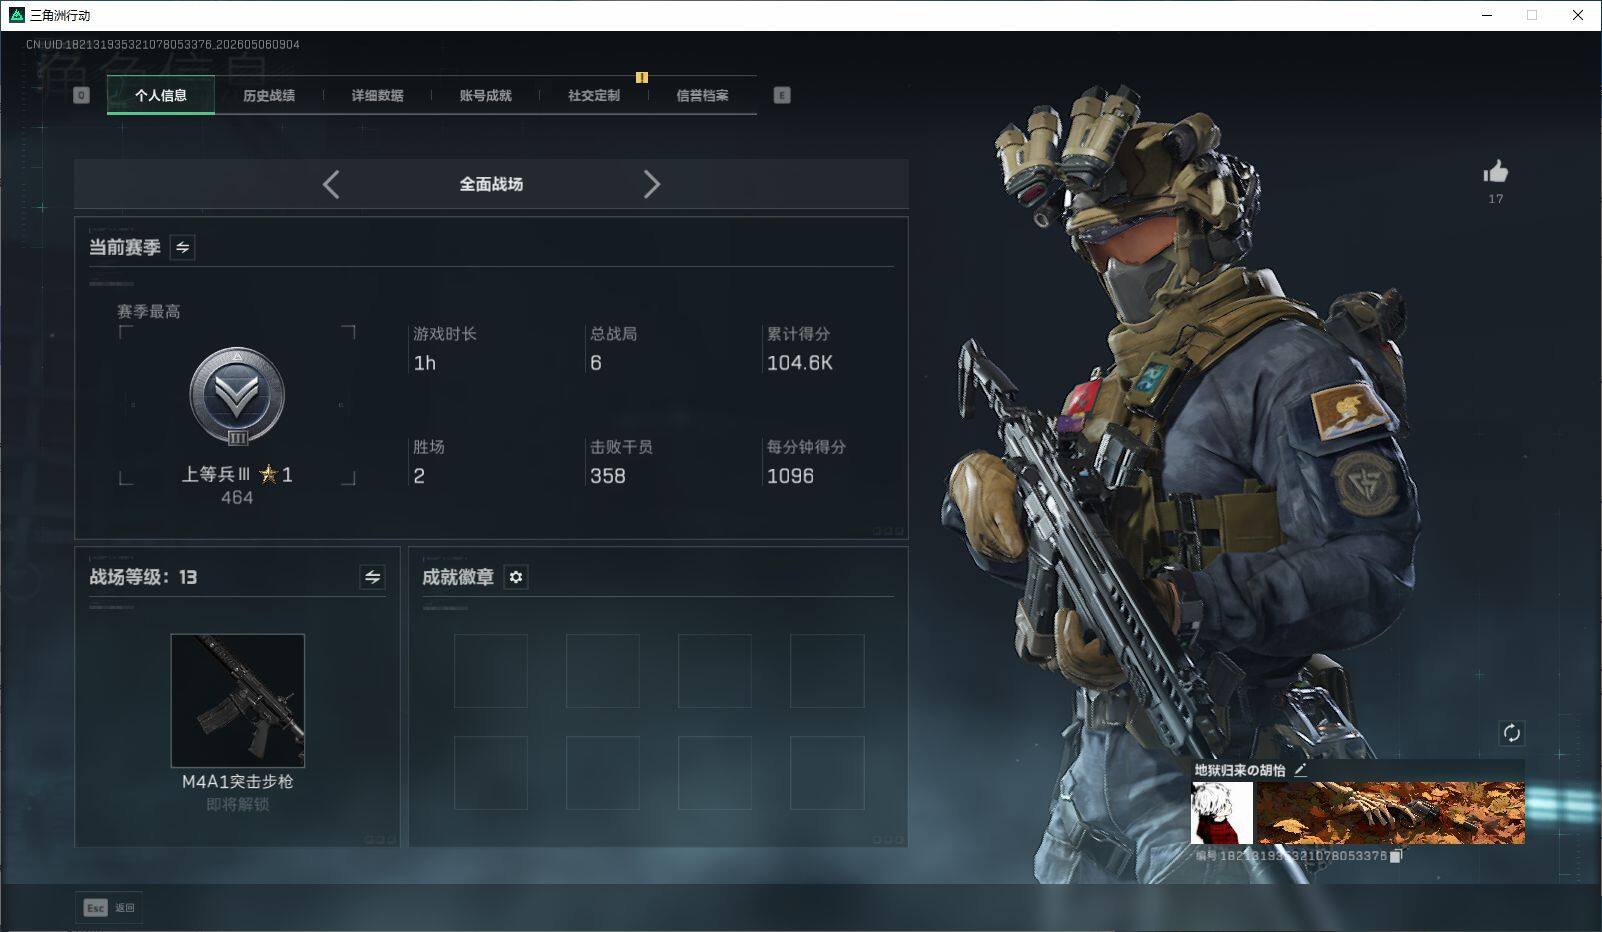Open the 历史战绩 tab
Screen dimensions: 1602x932
coord(269,95)
